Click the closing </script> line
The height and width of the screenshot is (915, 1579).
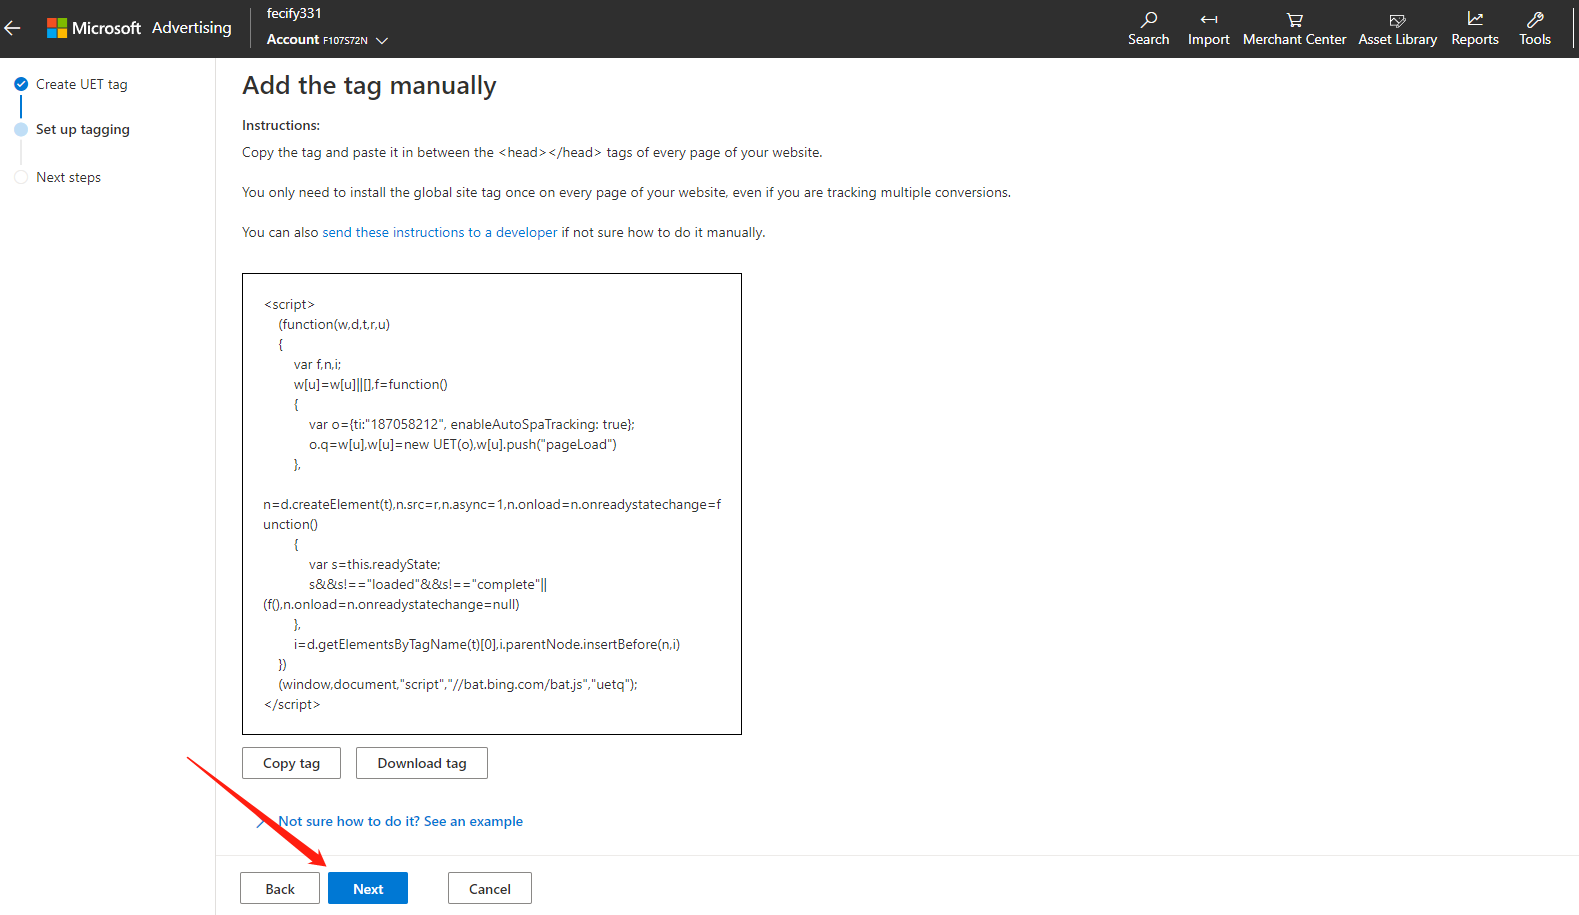pos(292,704)
